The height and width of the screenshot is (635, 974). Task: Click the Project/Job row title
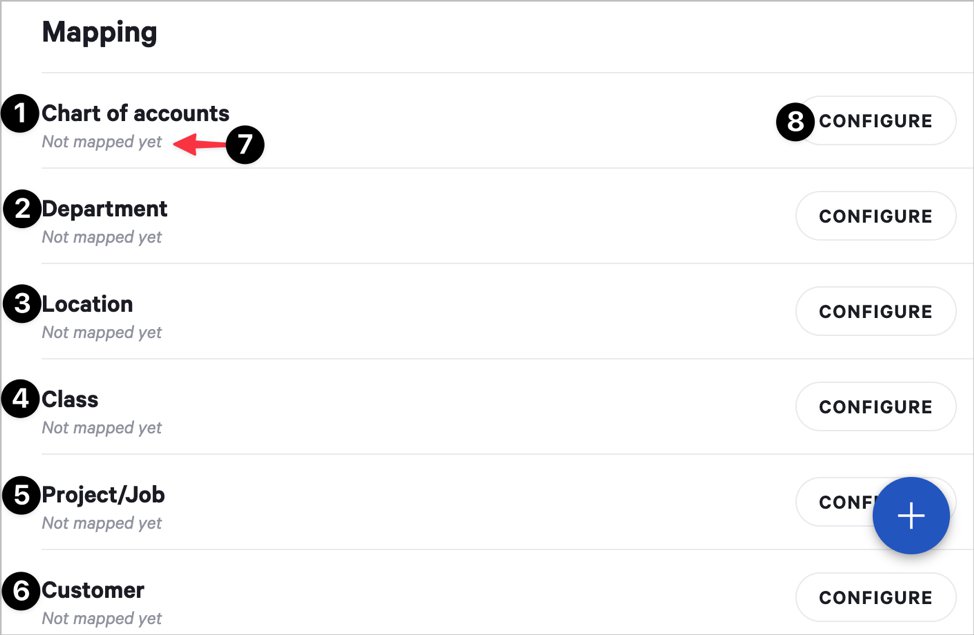[104, 495]
